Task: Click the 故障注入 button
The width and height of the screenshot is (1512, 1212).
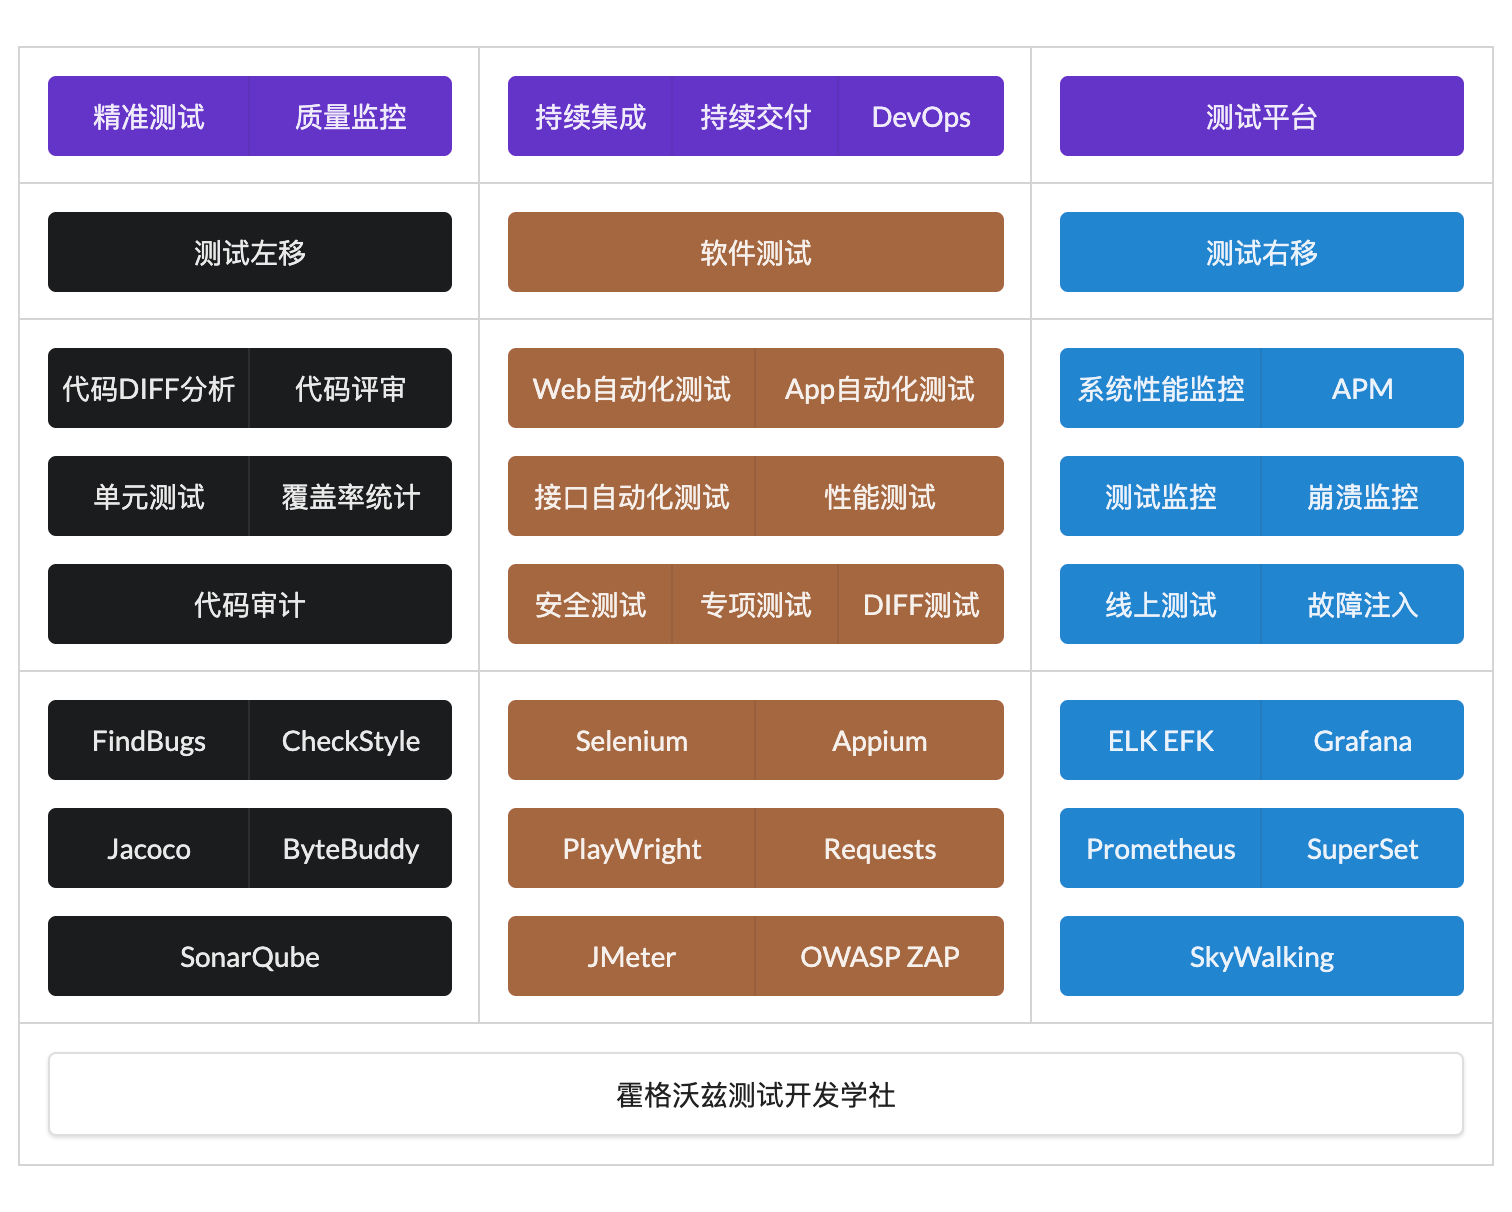Action: (x=1363, y=604)
